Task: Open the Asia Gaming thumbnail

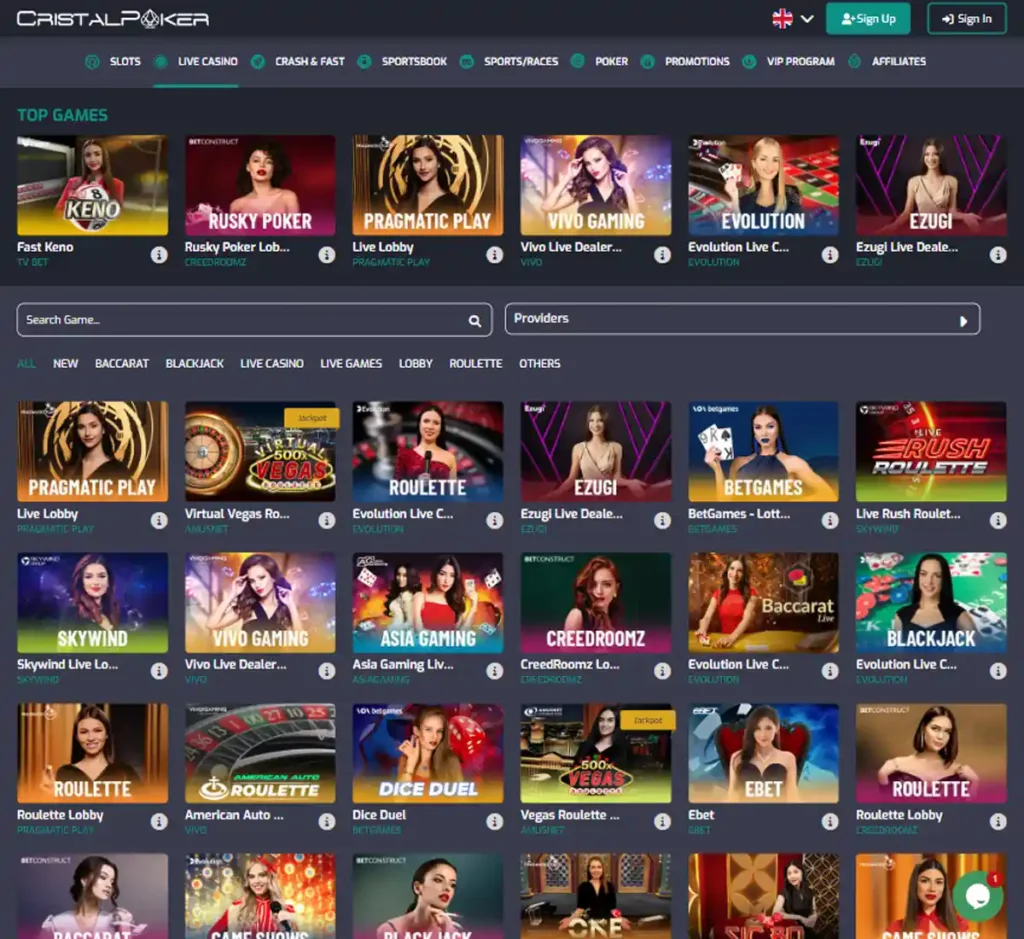Action: (x=428, y=603)
